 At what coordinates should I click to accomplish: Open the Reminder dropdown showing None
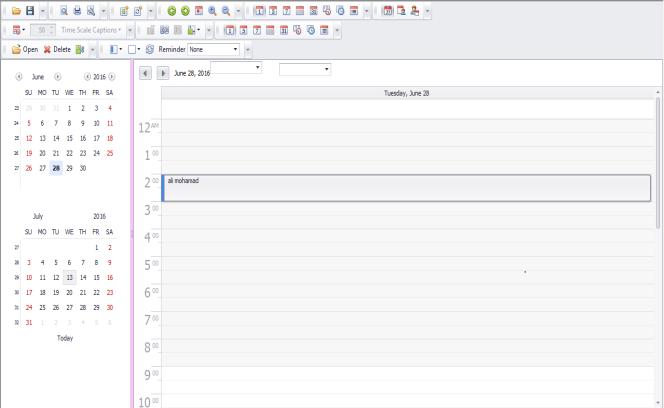click(x=235, y=48)
